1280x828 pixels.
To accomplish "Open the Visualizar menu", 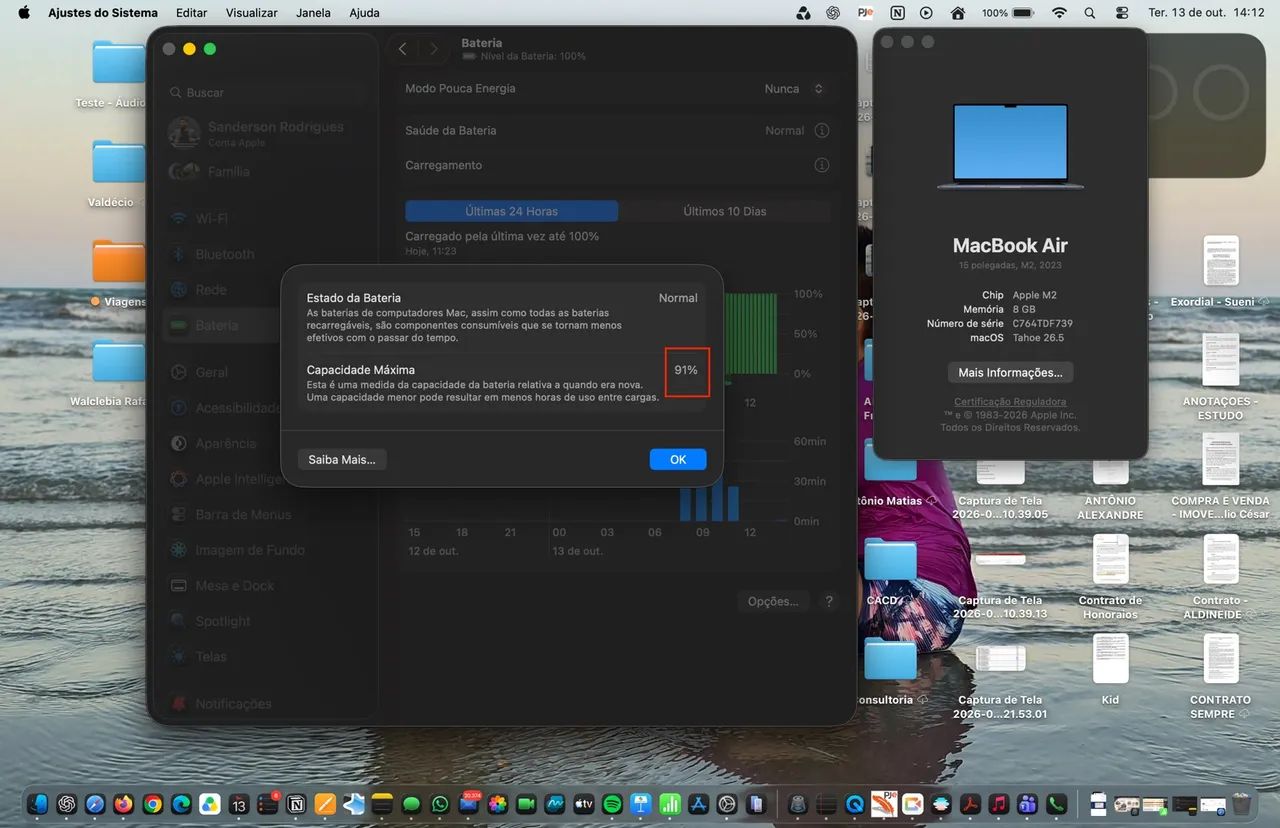I will 252,13.
